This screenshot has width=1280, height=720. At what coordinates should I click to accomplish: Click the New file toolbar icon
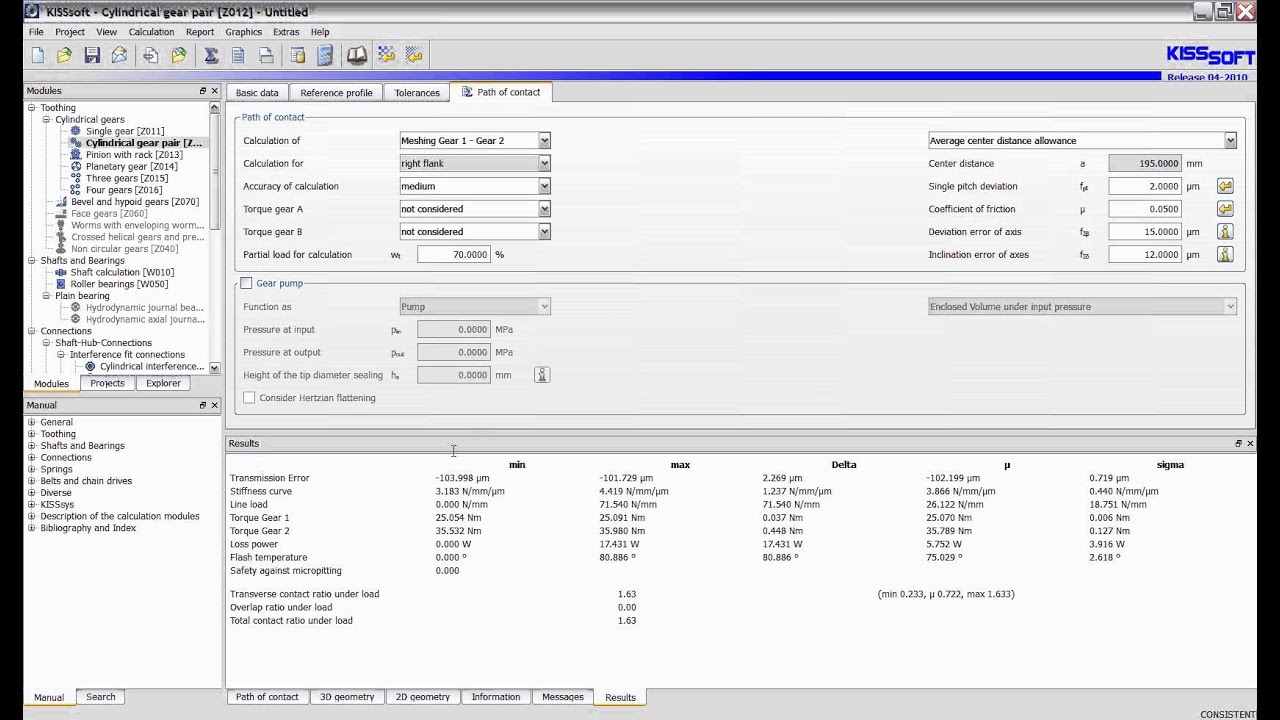click(37, 56)
